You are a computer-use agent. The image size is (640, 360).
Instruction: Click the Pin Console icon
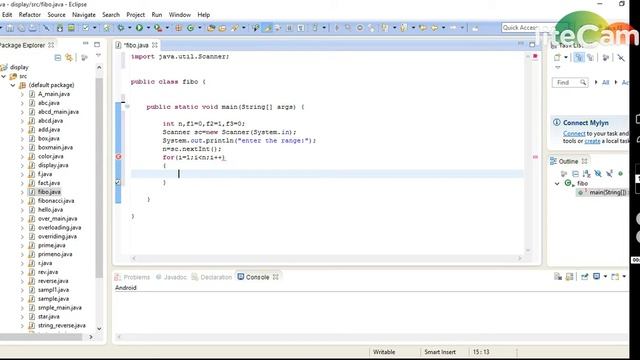584,277
